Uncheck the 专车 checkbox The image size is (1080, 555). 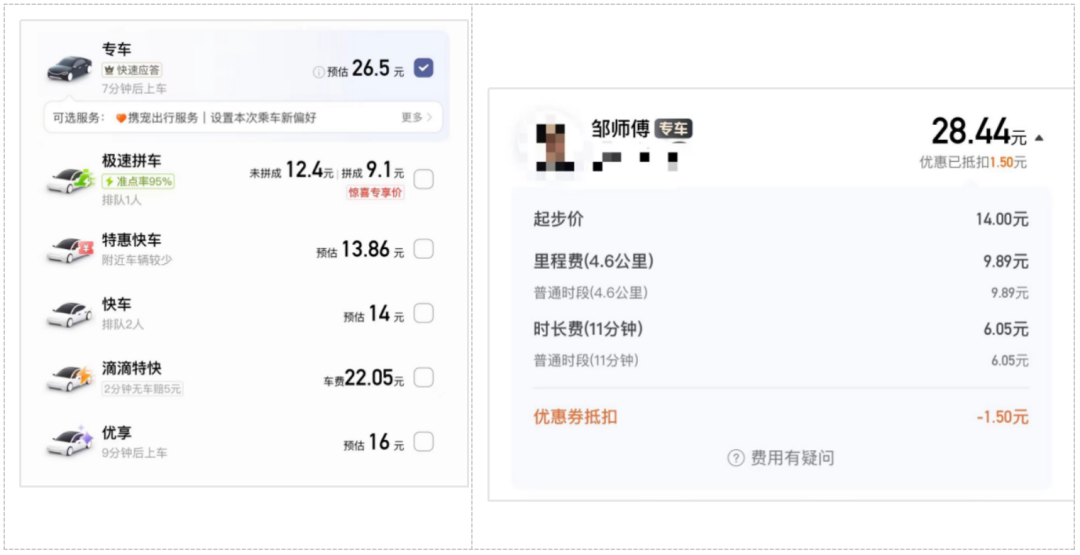(x=424, y=68)
